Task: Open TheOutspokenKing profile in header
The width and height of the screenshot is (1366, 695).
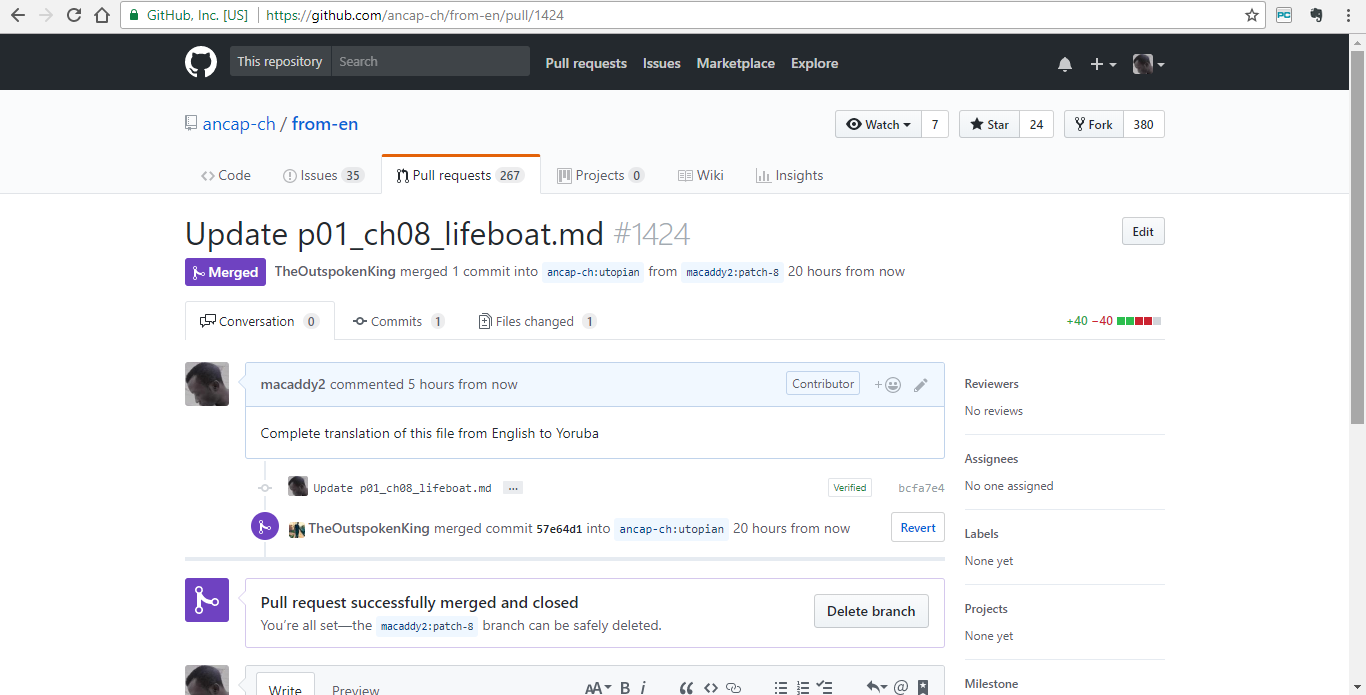Action: (335, 271)
